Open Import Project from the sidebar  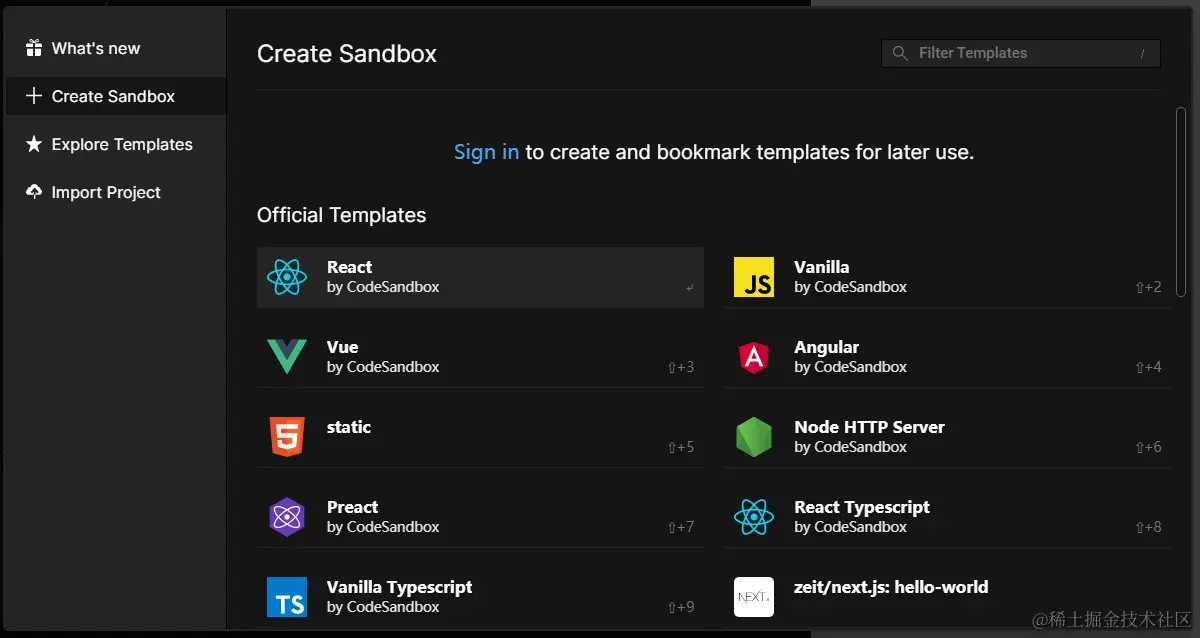point(106,192)
